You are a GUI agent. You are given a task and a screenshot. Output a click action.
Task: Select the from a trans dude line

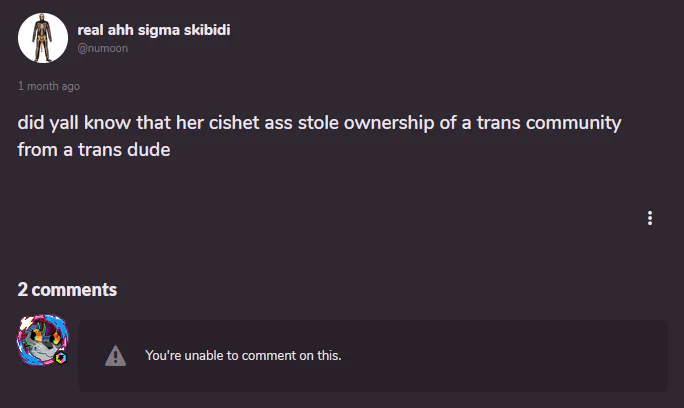pyautogui.click(x=94, y=150)
